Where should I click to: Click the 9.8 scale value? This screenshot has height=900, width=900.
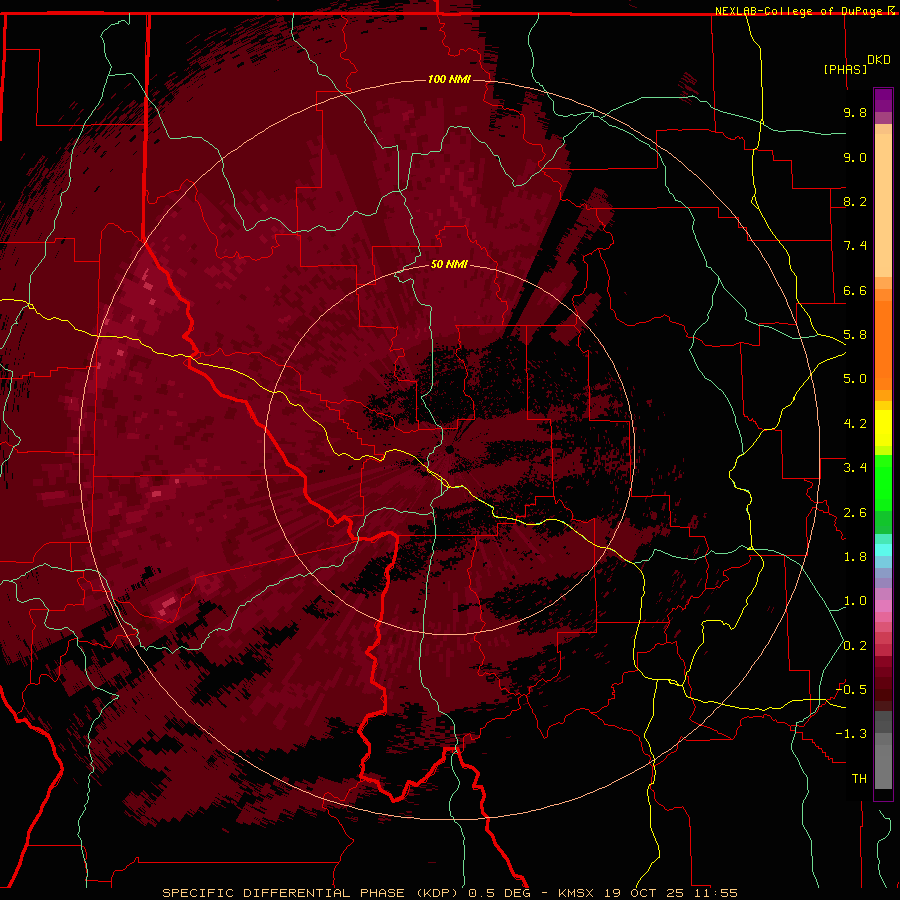click(855, 112)
